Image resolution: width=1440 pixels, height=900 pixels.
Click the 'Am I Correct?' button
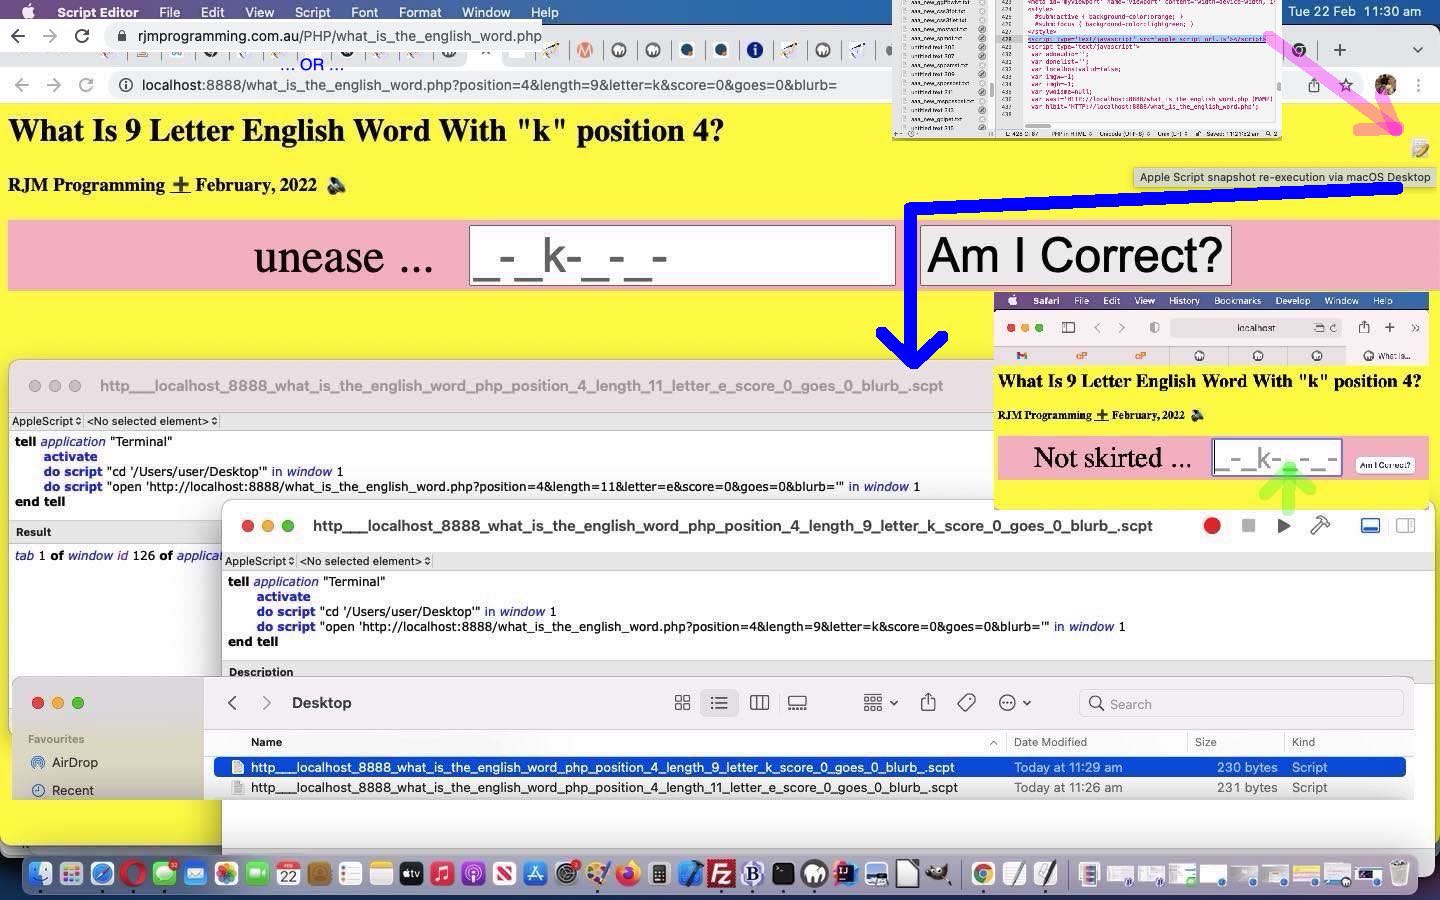(1075, 256)
